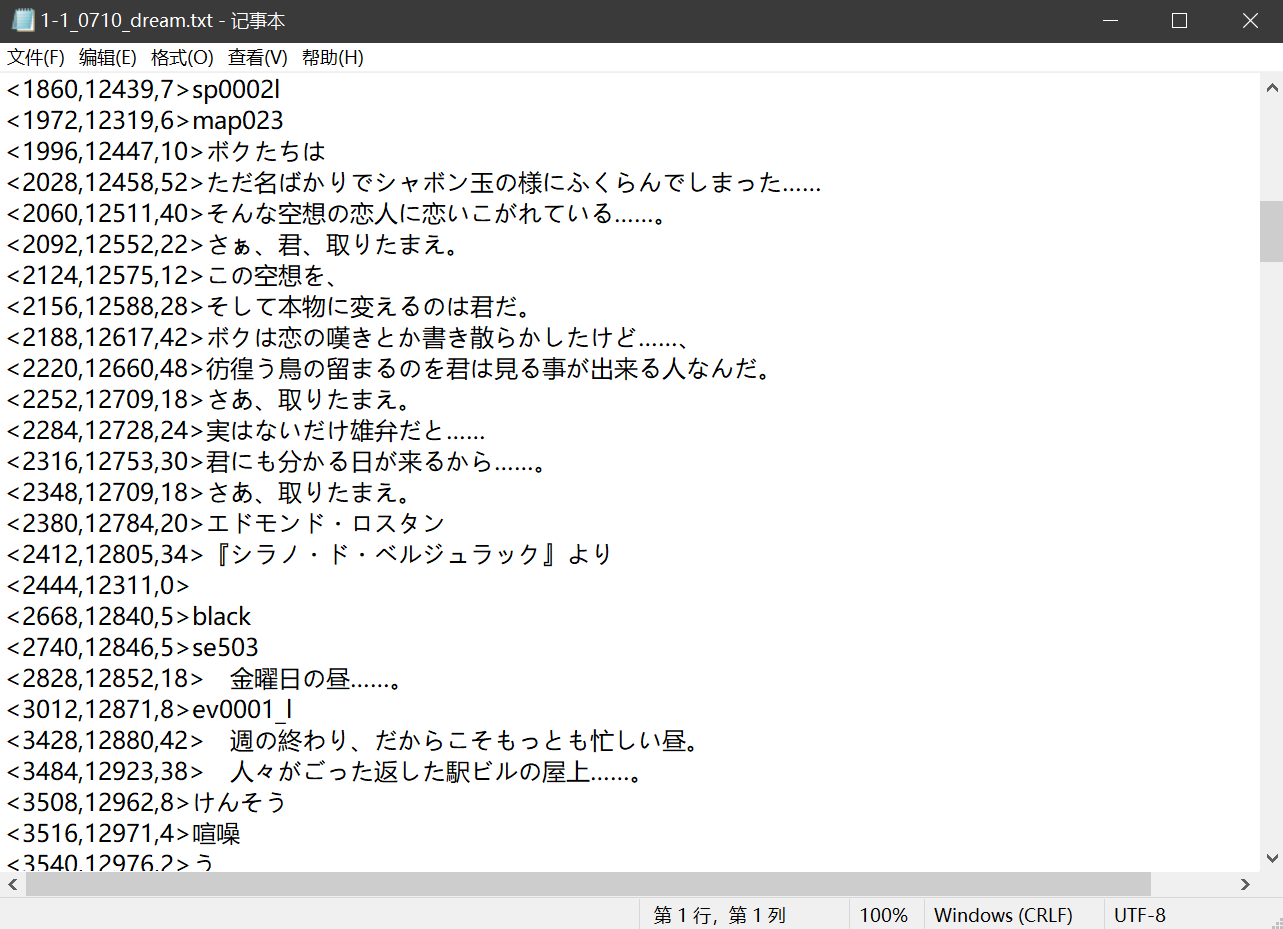Click the vertical scrollbar up arrow
Image resolution: width=1283 pixels, height=929 pixels.
[1271, 88]
